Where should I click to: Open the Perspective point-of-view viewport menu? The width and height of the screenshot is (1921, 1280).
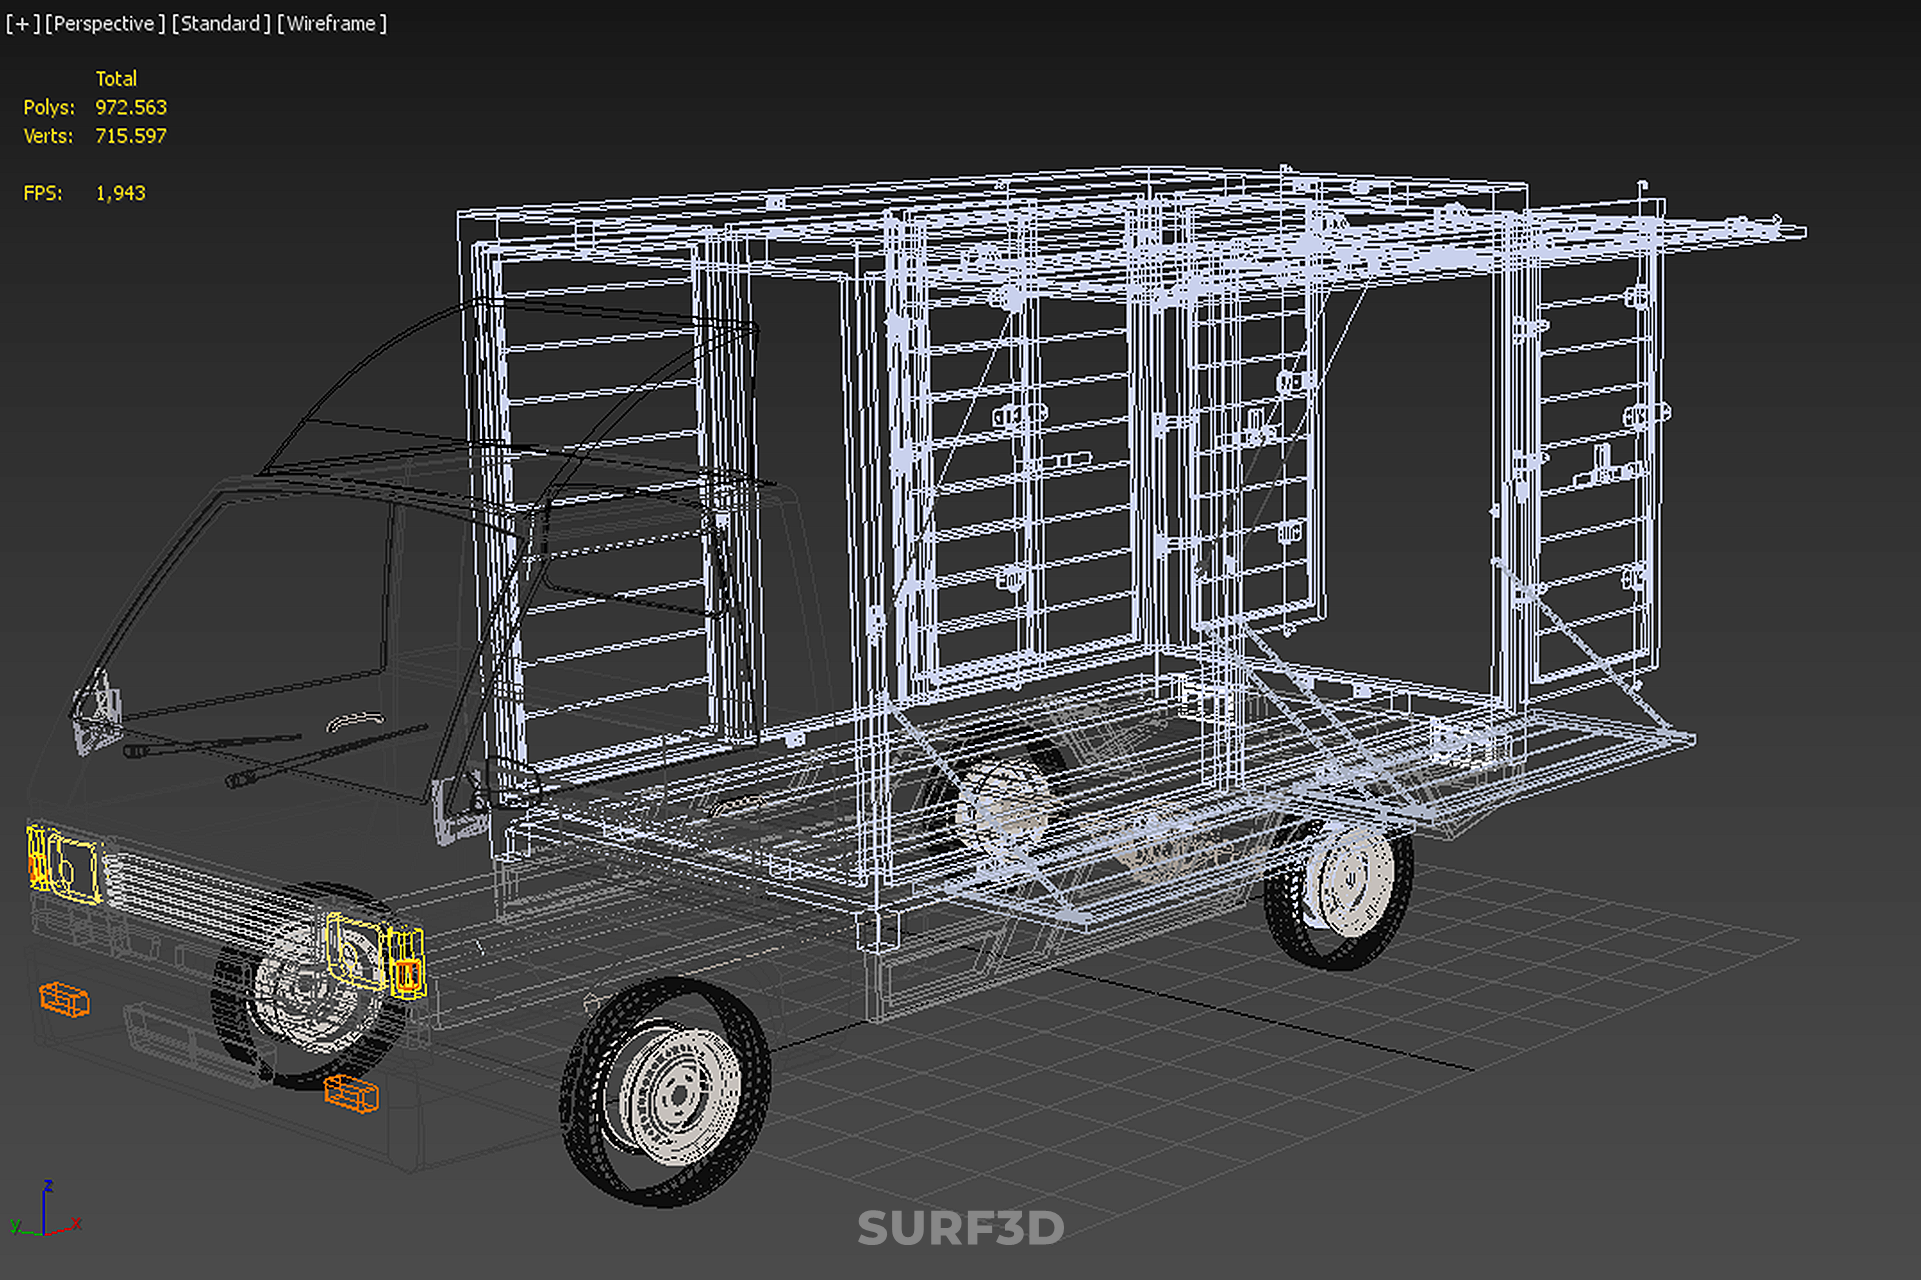tap(104, 23)
